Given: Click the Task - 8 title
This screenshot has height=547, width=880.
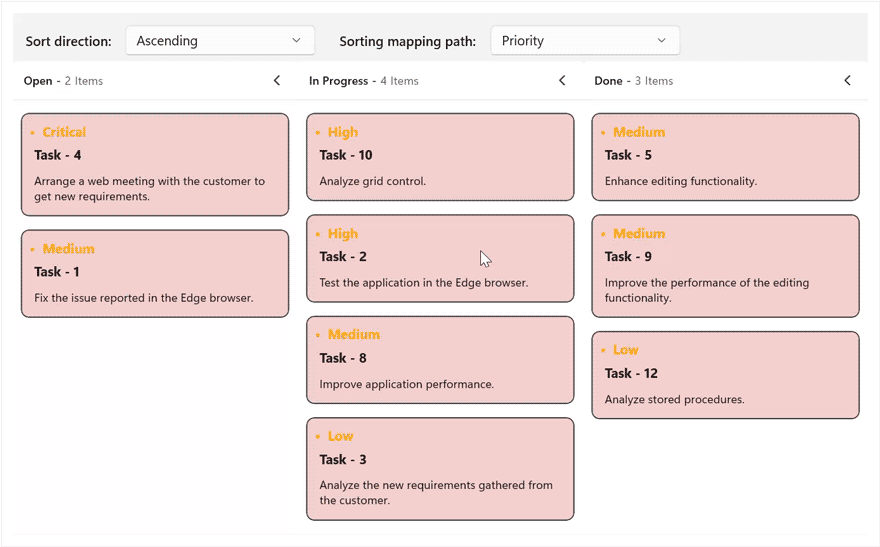Looking at the screenshot, I should point(343,358).
